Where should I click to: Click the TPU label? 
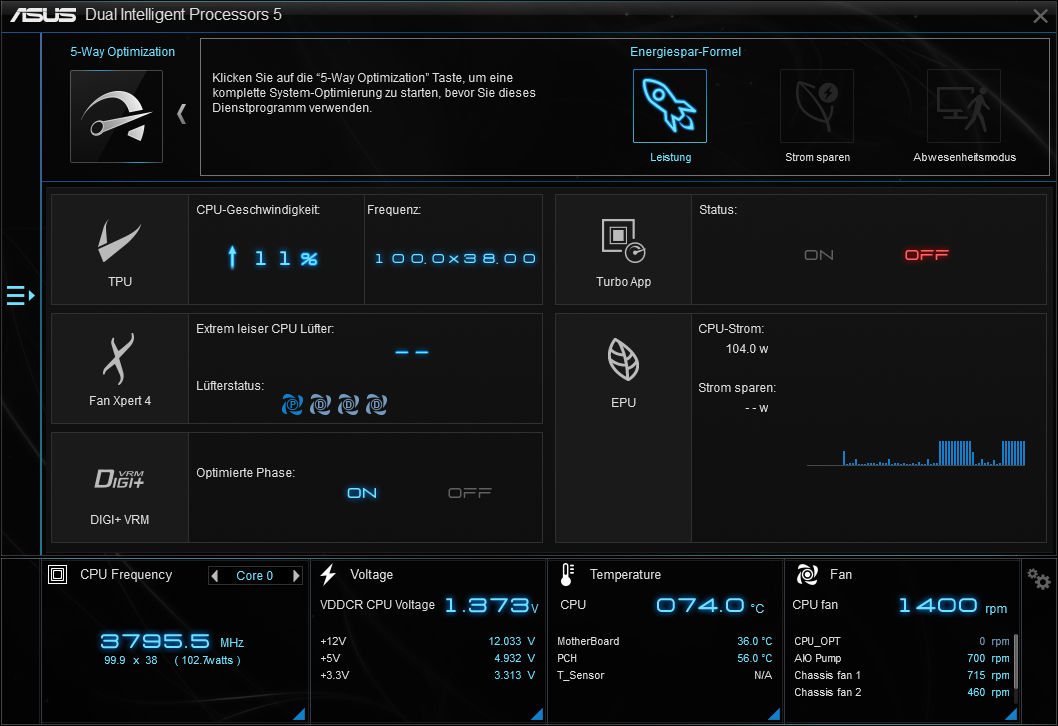(x=119, y=281)
